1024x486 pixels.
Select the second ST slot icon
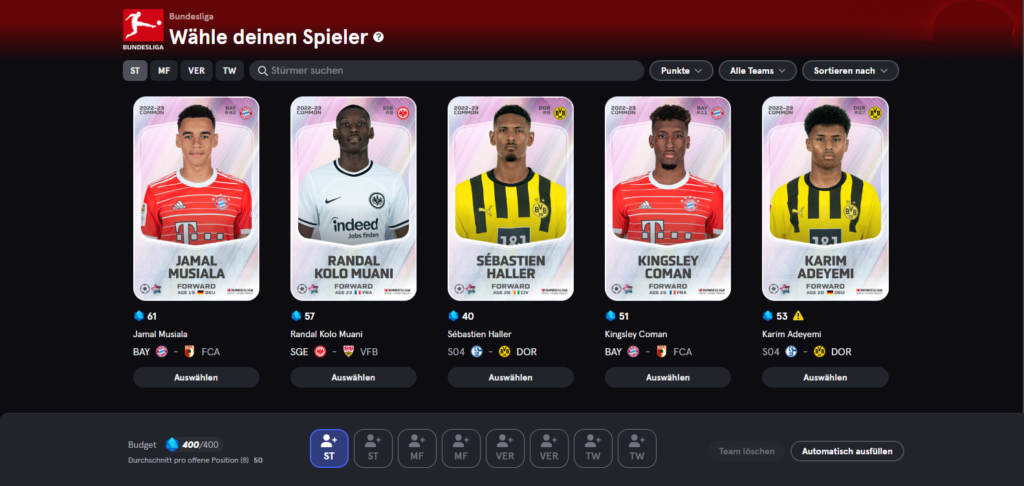point(373,448)
